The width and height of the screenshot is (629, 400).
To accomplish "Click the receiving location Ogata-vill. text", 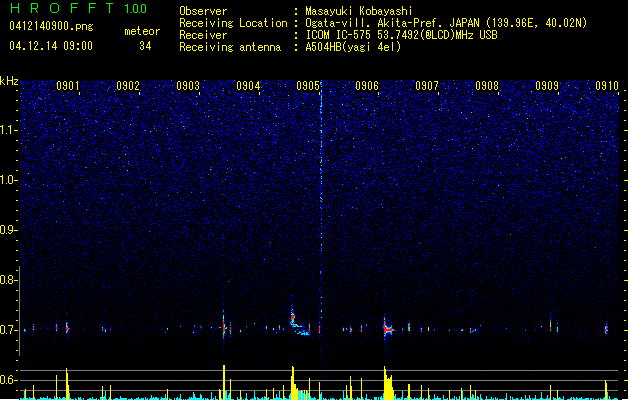I will click(446, 23).
